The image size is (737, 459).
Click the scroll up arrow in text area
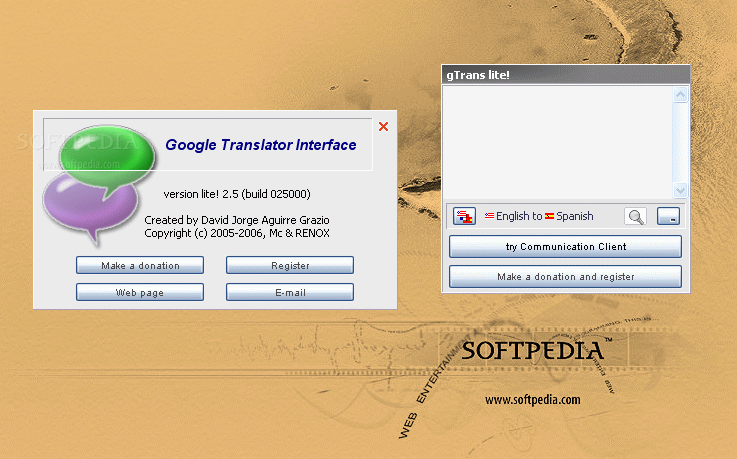(680, 94)
